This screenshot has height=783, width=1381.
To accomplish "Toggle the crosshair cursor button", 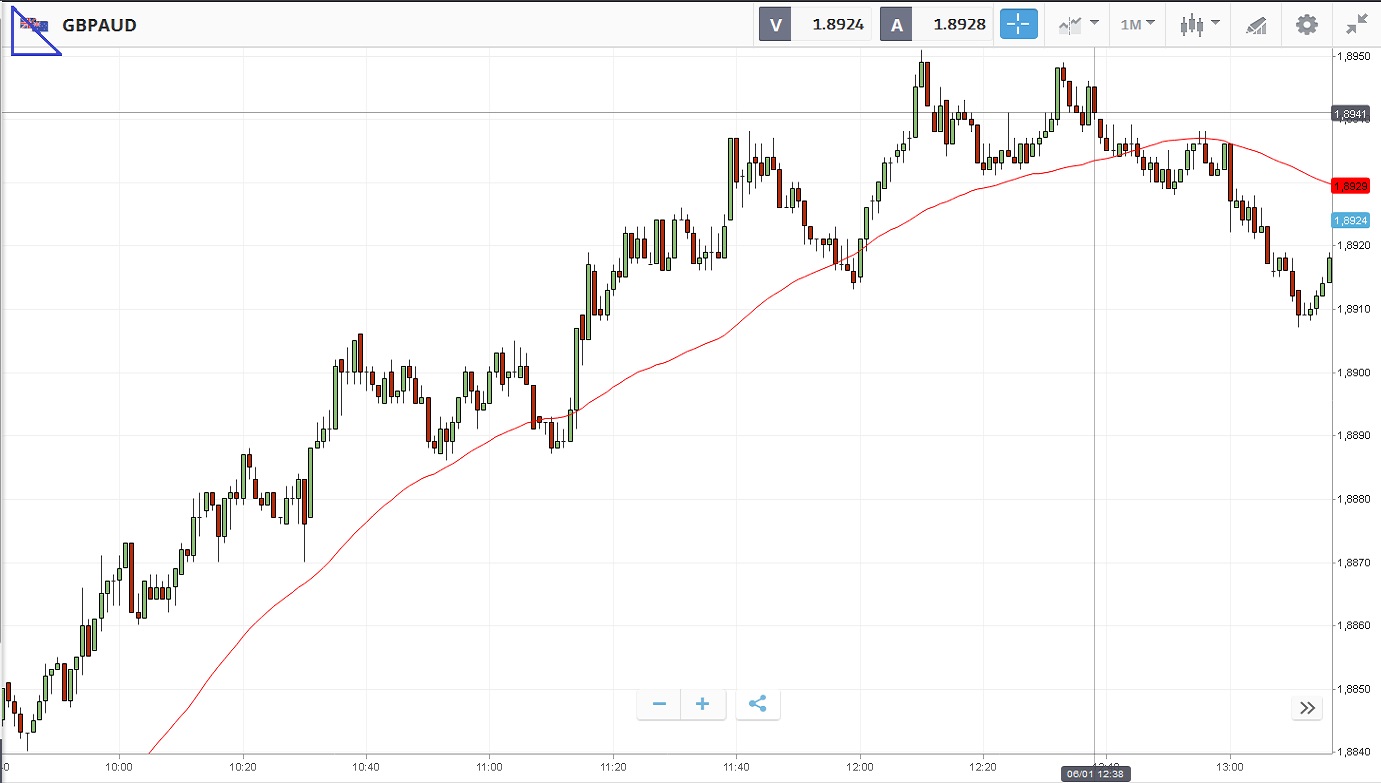I will tap(1019, 25).
